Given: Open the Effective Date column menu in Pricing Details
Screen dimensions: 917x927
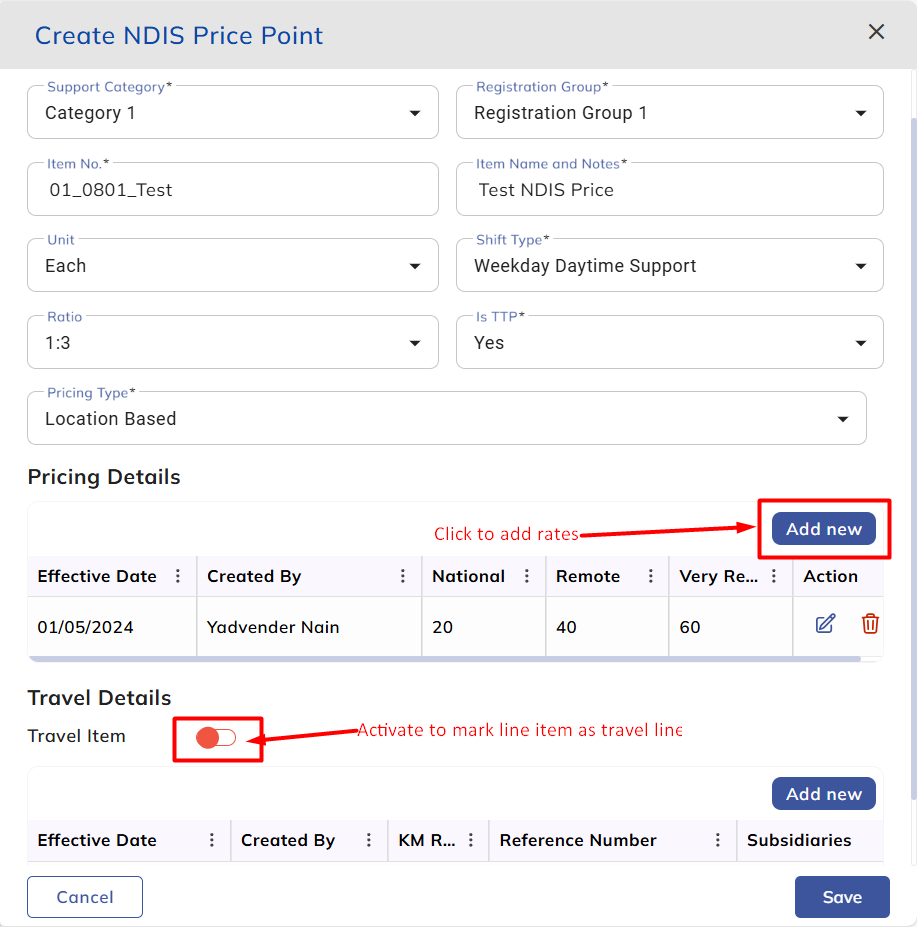Looking at the screenshot, I should click(178, 576).
